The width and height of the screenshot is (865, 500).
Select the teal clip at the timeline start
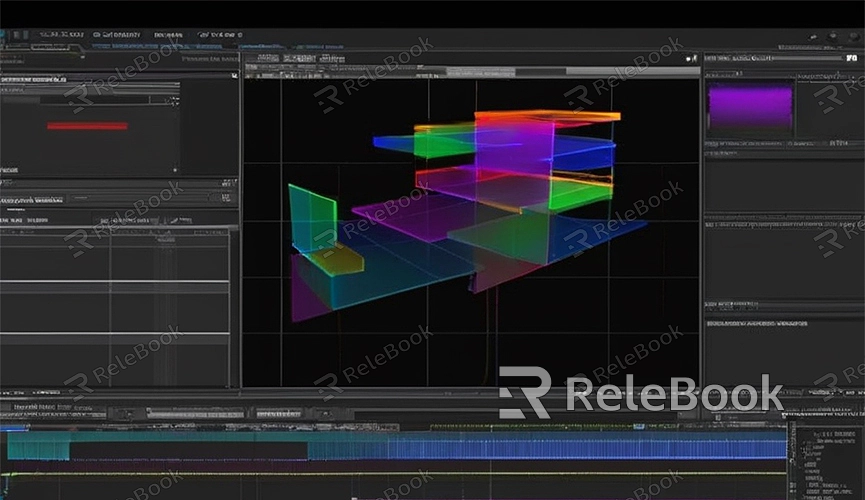tap(39, 446)
